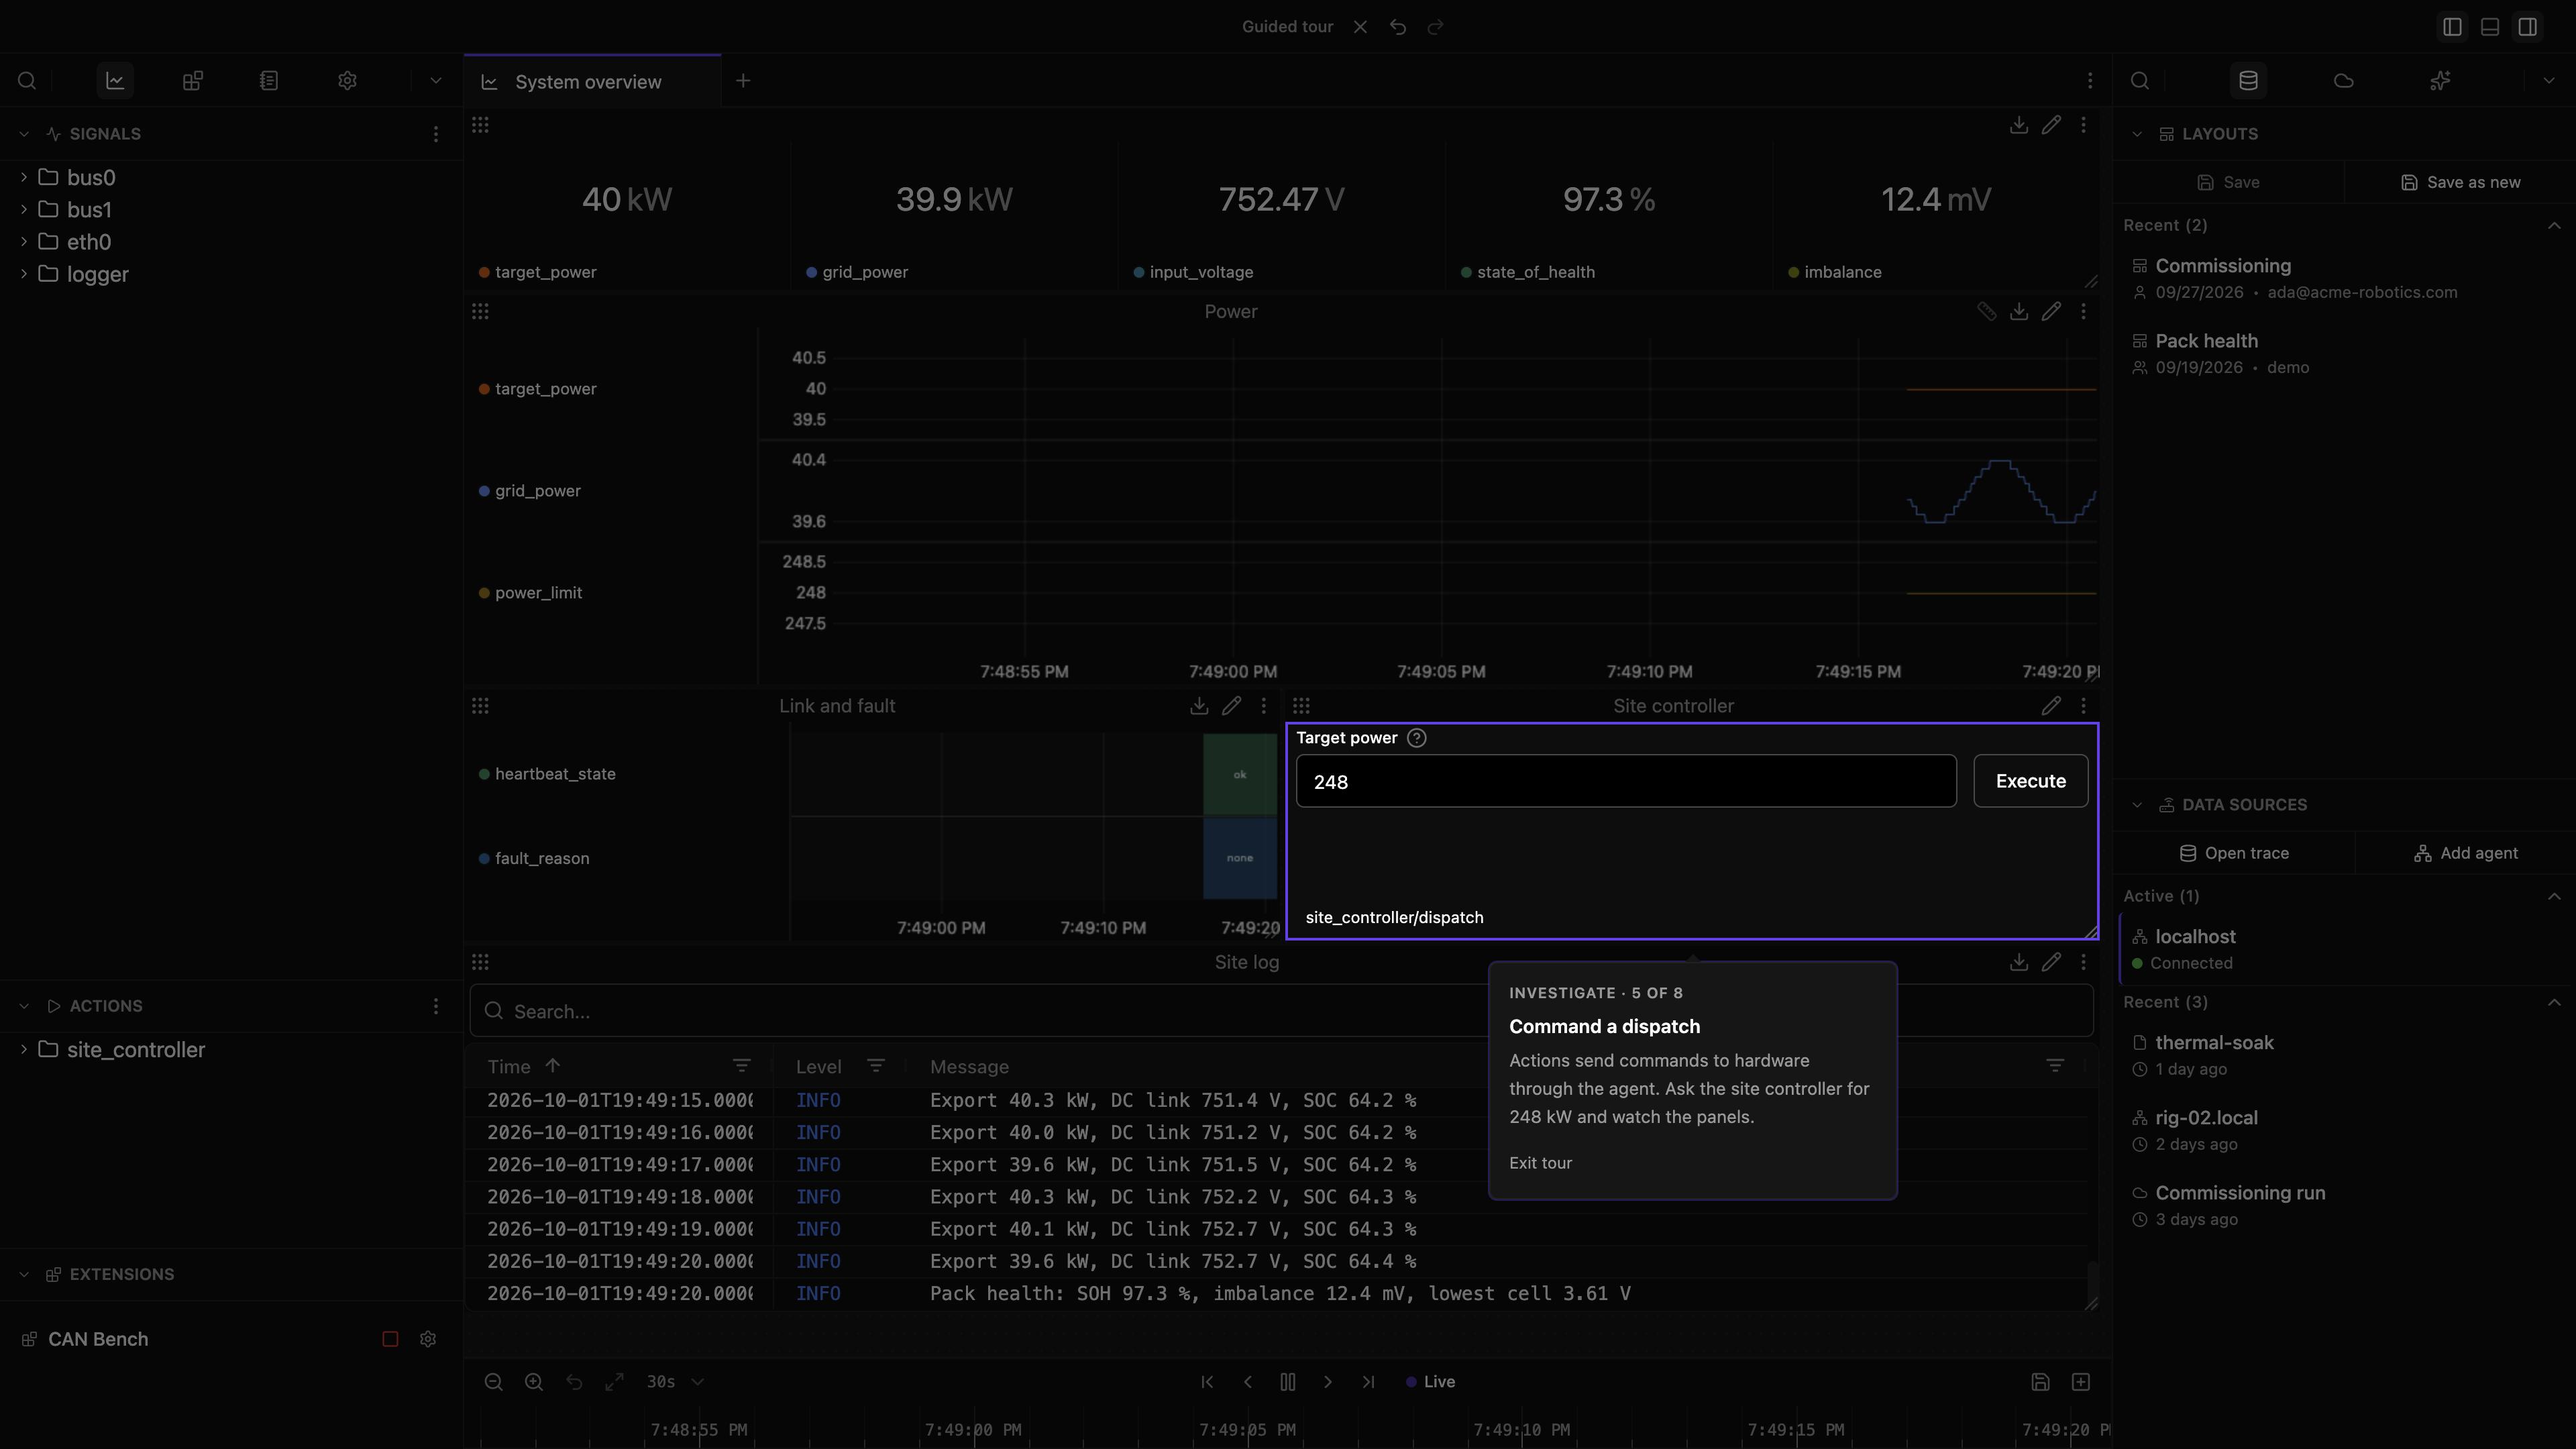The image size is (2576, 1449).
Task: Download the Power panel data
Action: pos(2019,312)
